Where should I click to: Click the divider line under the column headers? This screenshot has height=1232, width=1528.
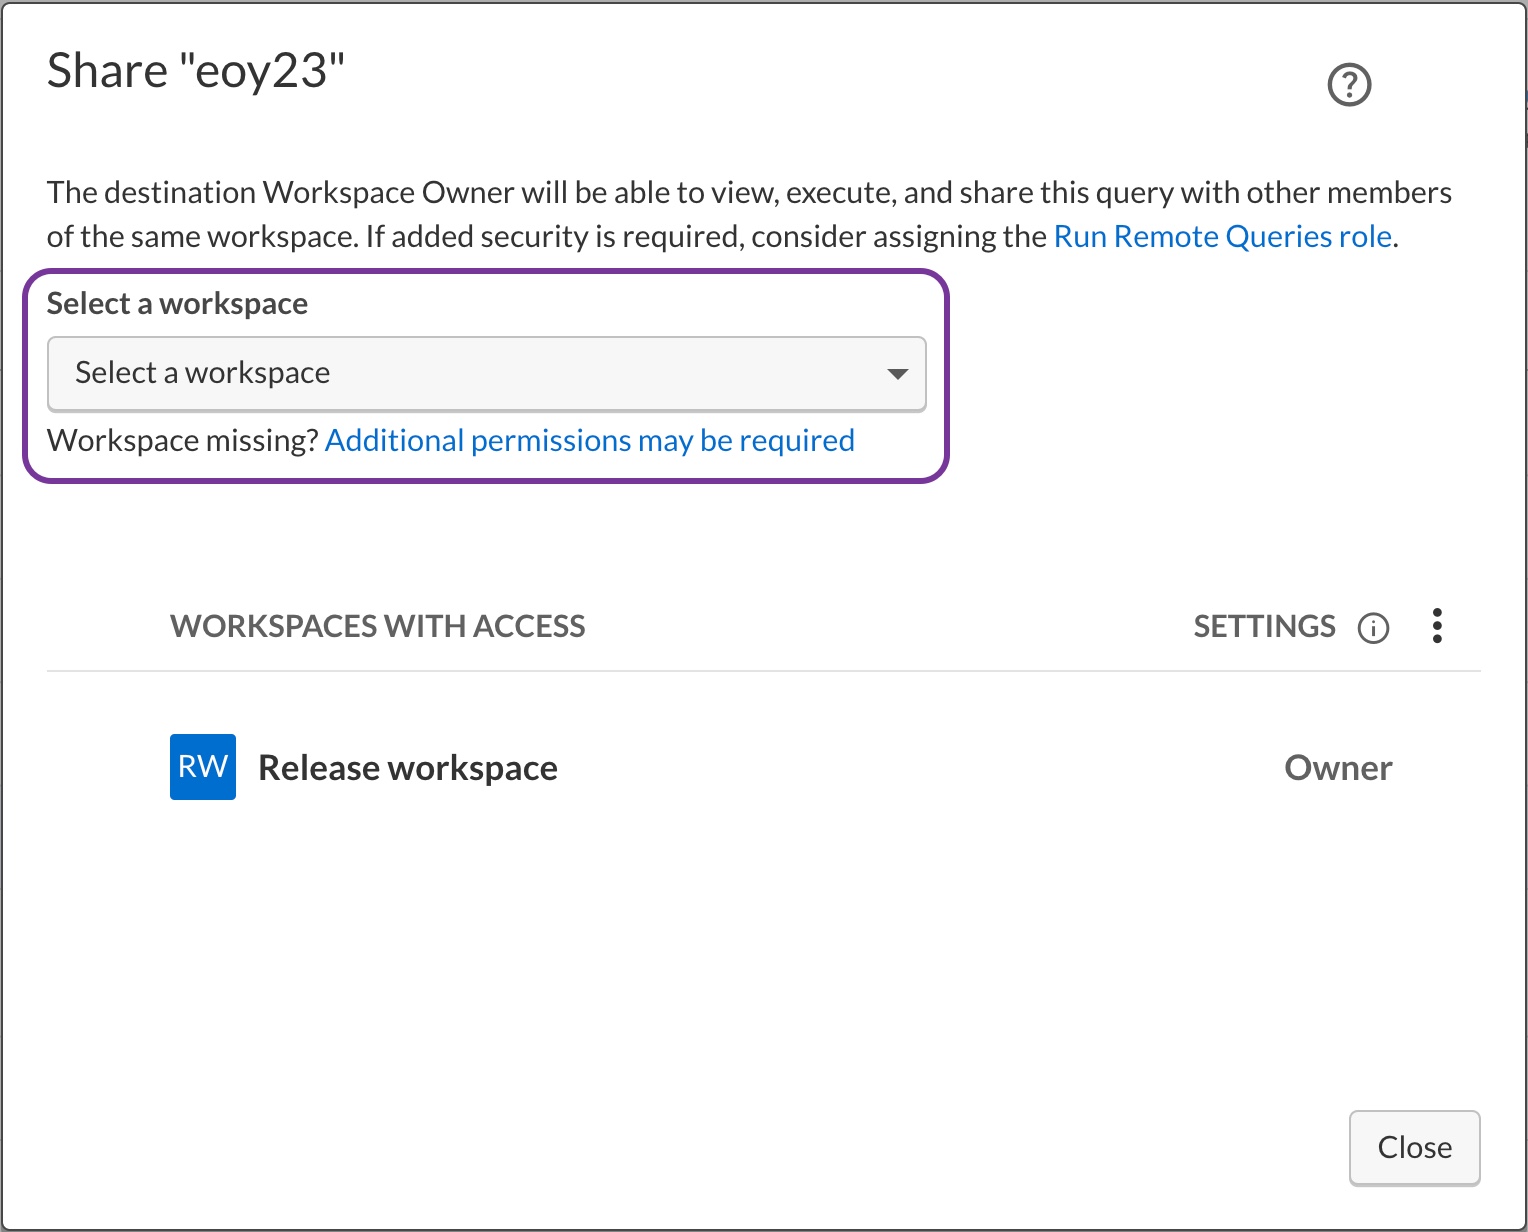(x=762, y=671)
